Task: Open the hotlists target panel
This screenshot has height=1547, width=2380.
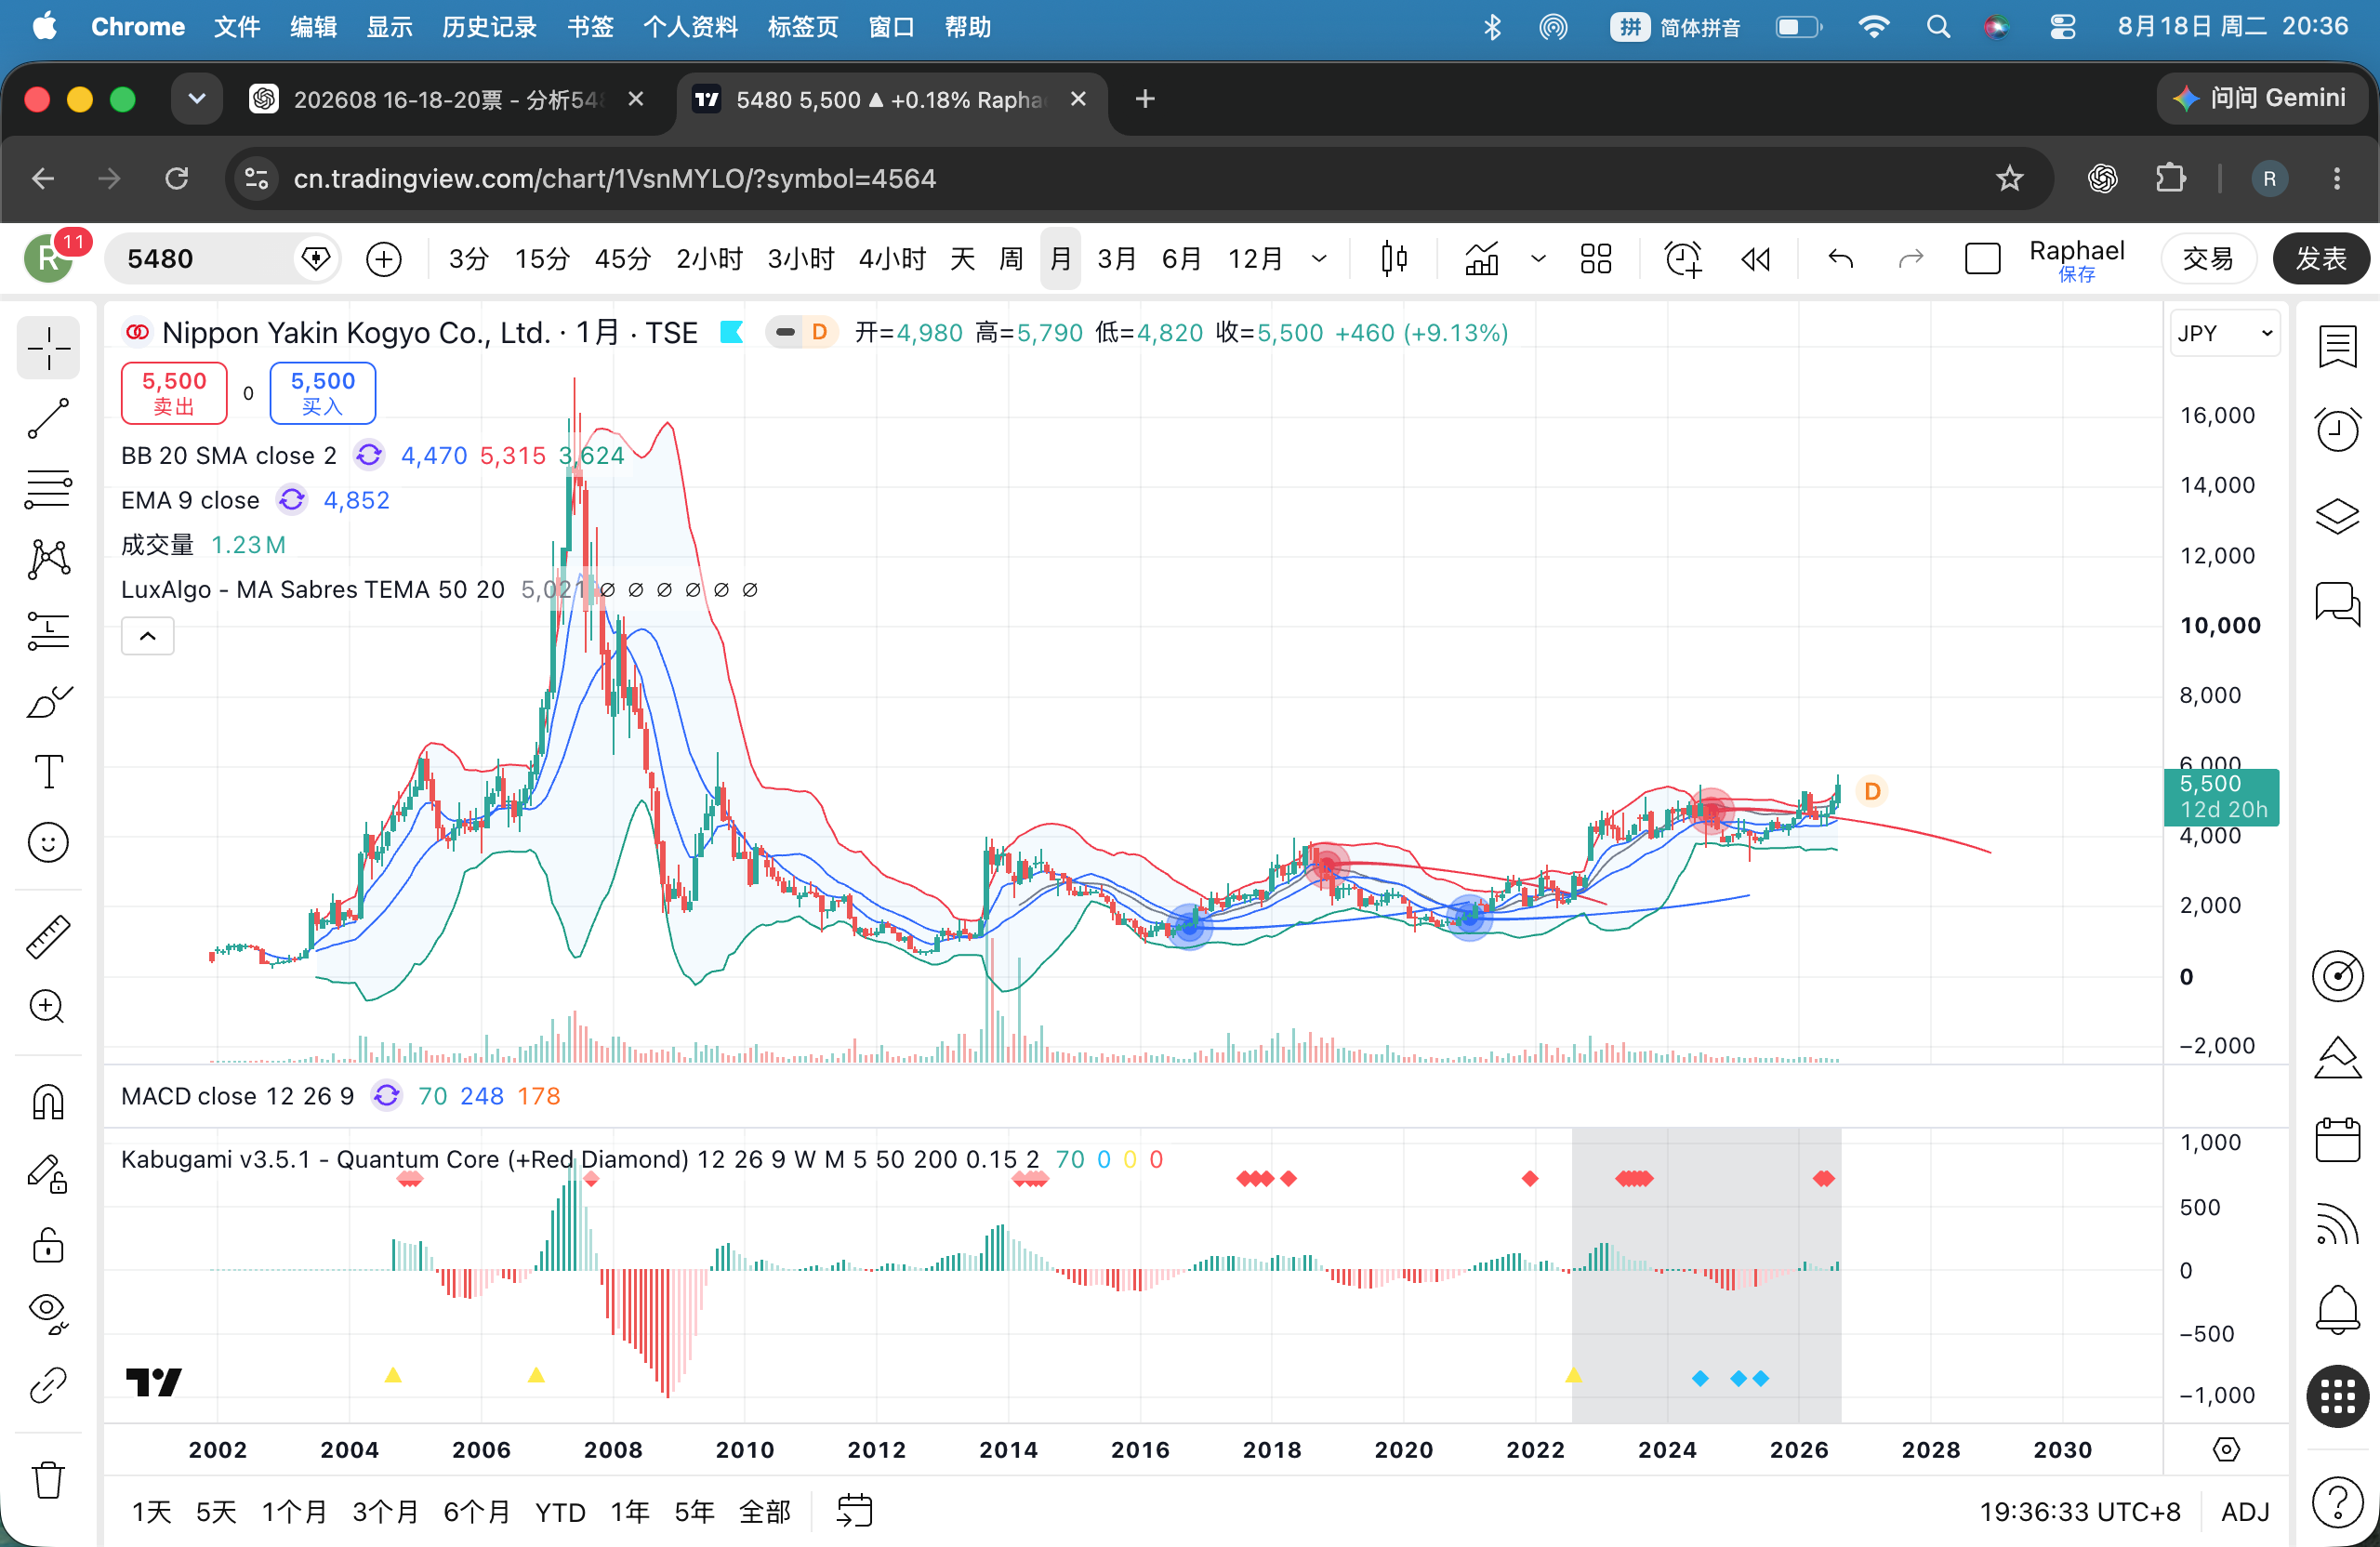Action: click(x=2337, y=976)
